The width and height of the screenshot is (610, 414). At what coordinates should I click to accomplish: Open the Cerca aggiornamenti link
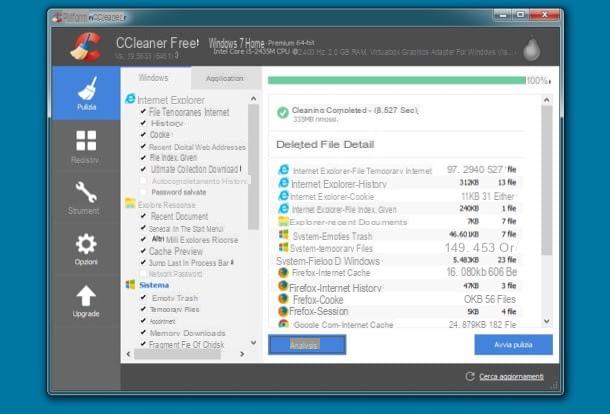(511, 376)
